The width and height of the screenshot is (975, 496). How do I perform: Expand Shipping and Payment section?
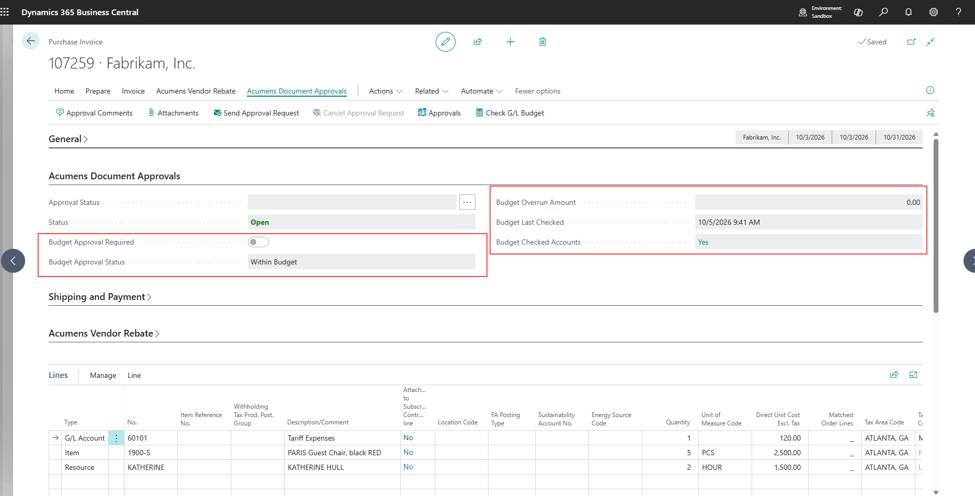click(99, 297)
